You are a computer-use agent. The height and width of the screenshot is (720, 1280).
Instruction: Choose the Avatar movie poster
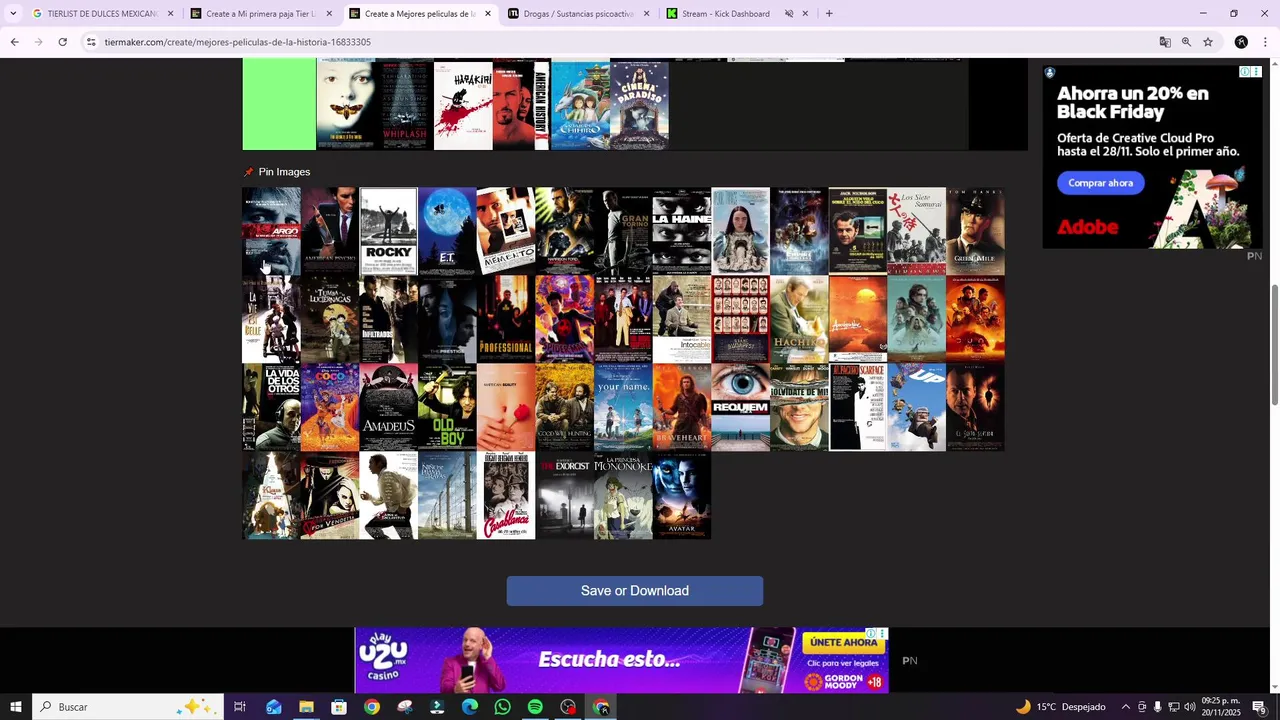[x=682, y=495]
